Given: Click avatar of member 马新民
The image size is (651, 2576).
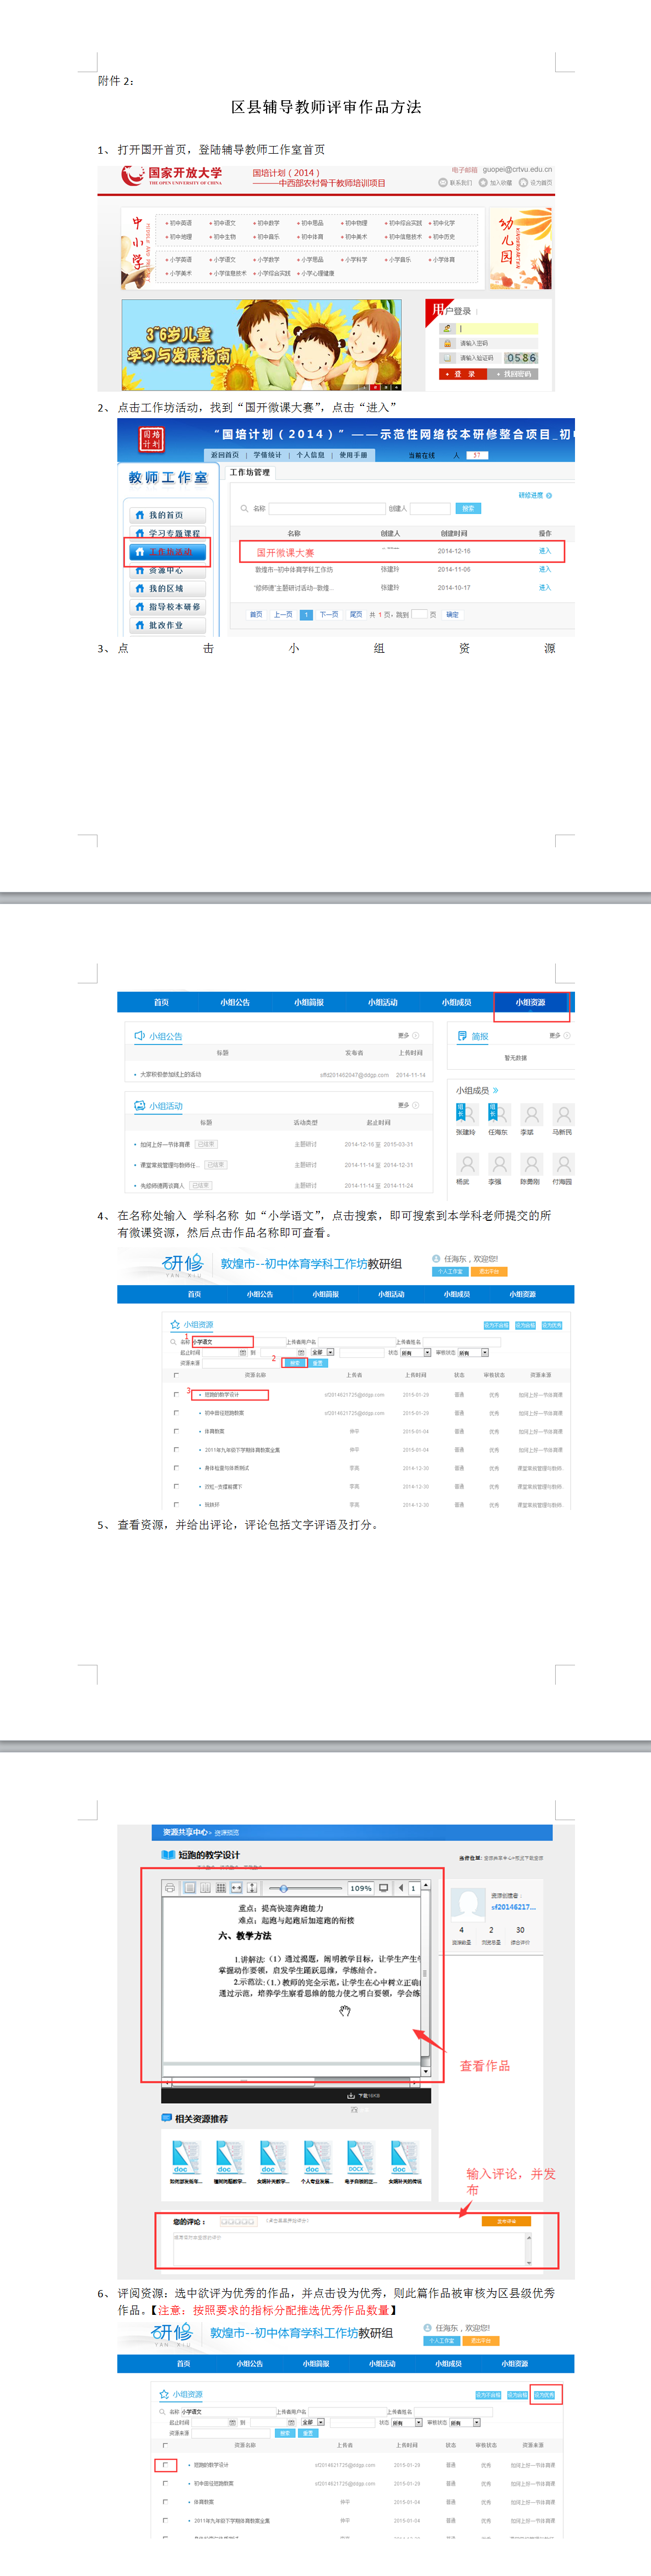Looking at the screenshot, I should click(563, 1115).
